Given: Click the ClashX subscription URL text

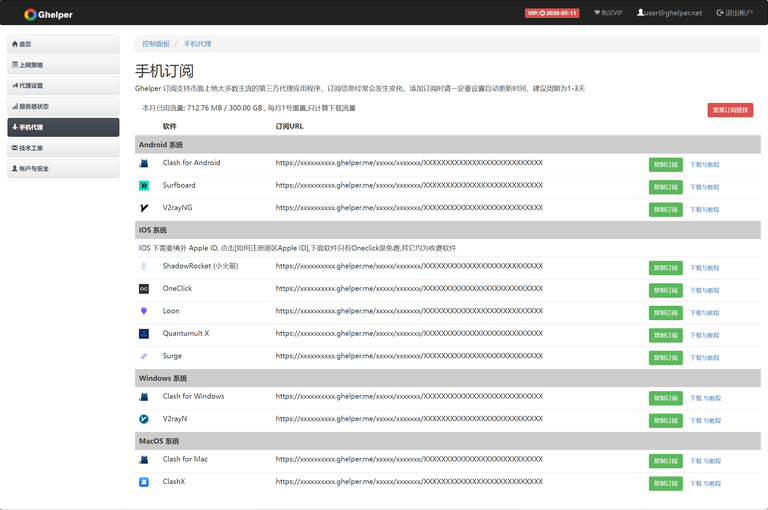Looking at the screenshot, I should point(409,482).
